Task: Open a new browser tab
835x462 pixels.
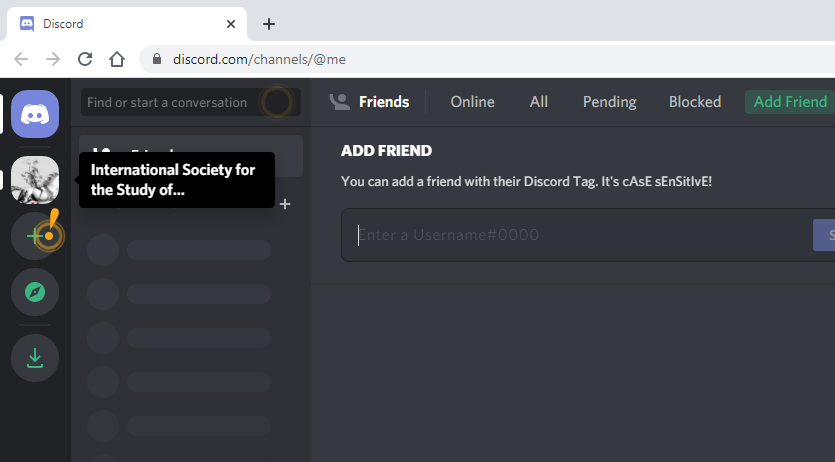Action: (x=268, y=24)
